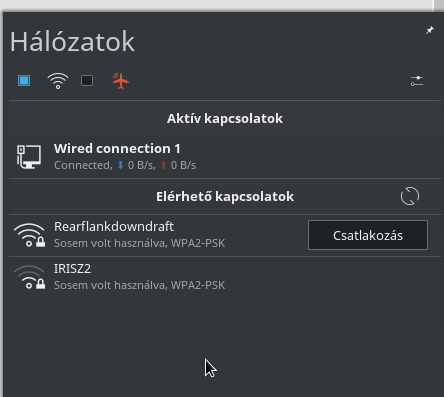Viewport: 444px width, 397px height.
Task: Select the Rearflankdowndraft network name
Action: (x=114, y=227)
